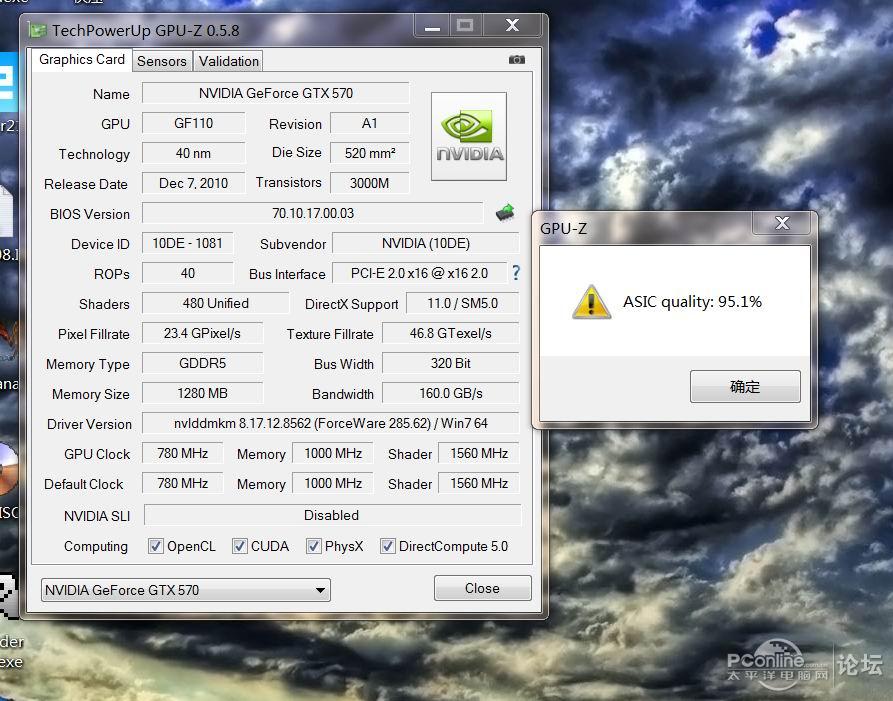The height and width of the screenshot is (701, 893).
Task: Click the GPU Name text field
Action: [x=275, y=93]
